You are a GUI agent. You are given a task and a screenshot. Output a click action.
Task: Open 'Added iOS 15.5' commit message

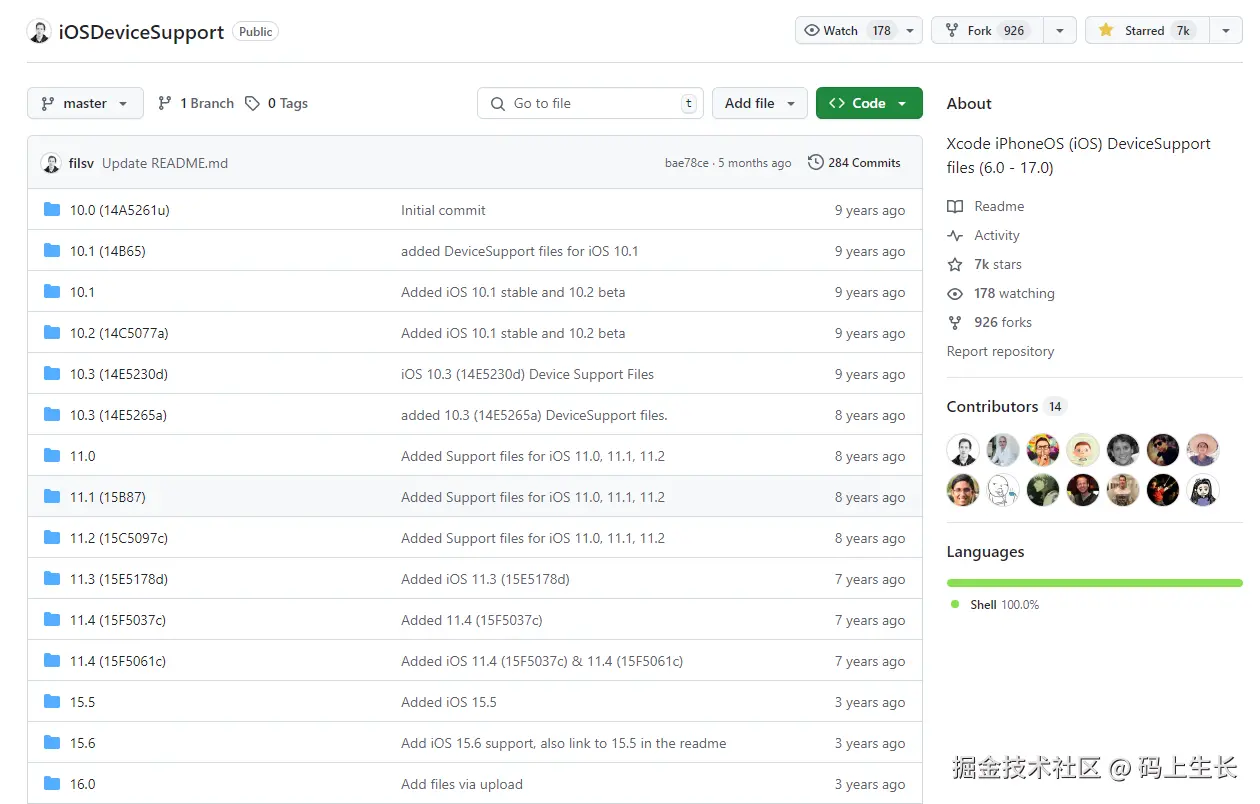pos(448,702)
